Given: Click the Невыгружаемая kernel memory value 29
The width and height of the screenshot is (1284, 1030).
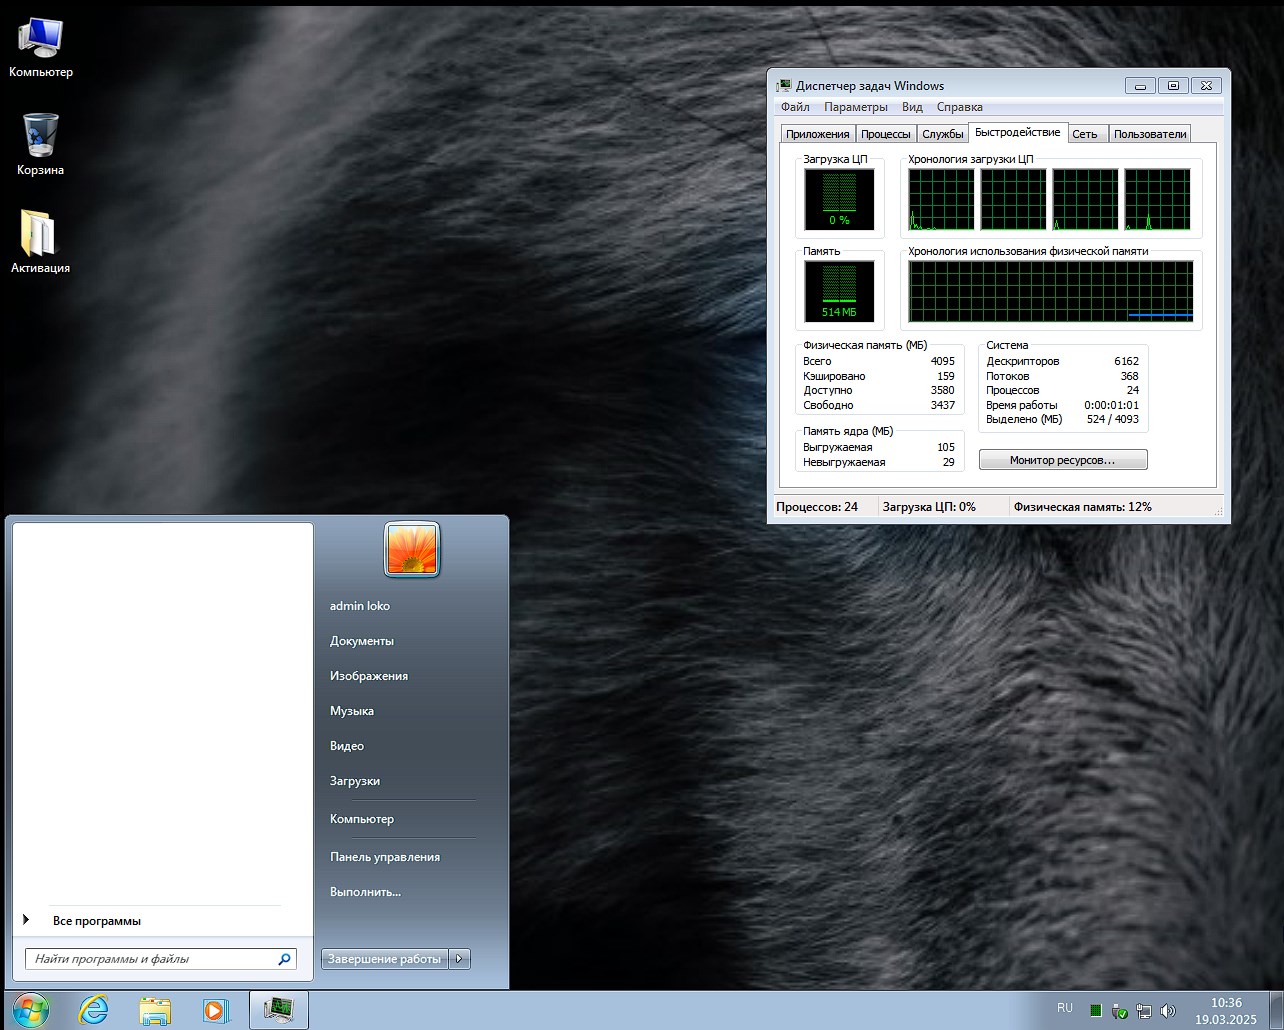Looking at the screenshot, I should click(949, 463).
